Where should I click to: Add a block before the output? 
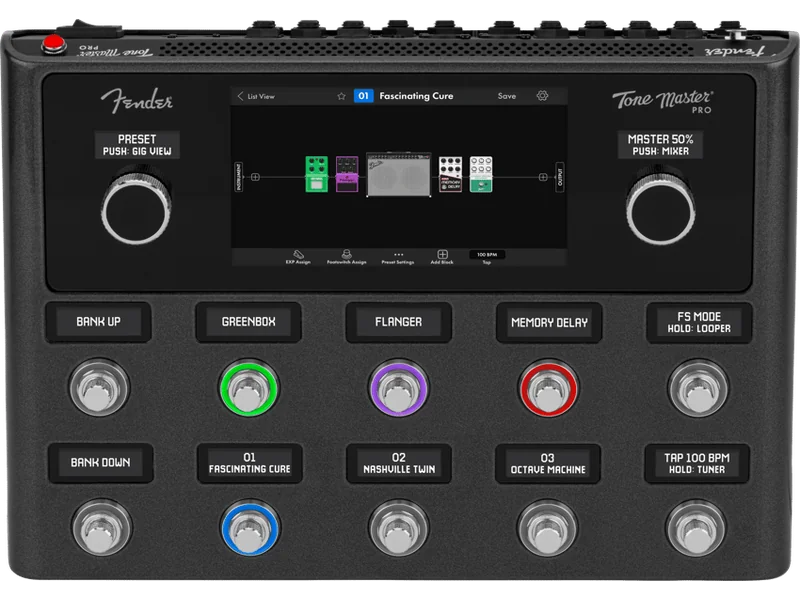(543, 177)
